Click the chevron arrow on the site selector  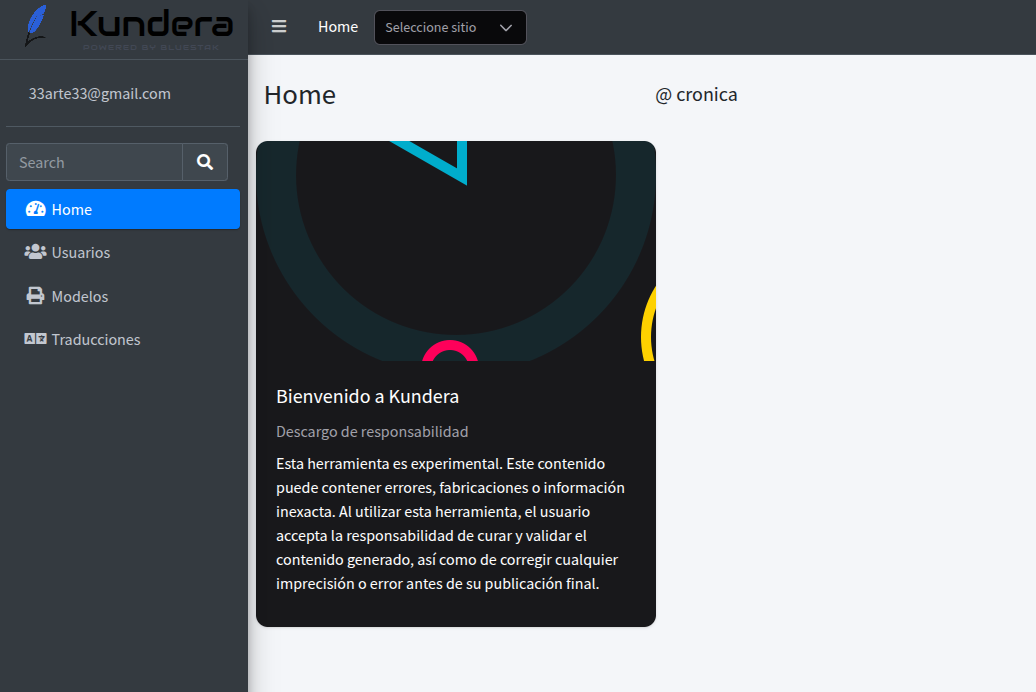pos(506,28)
